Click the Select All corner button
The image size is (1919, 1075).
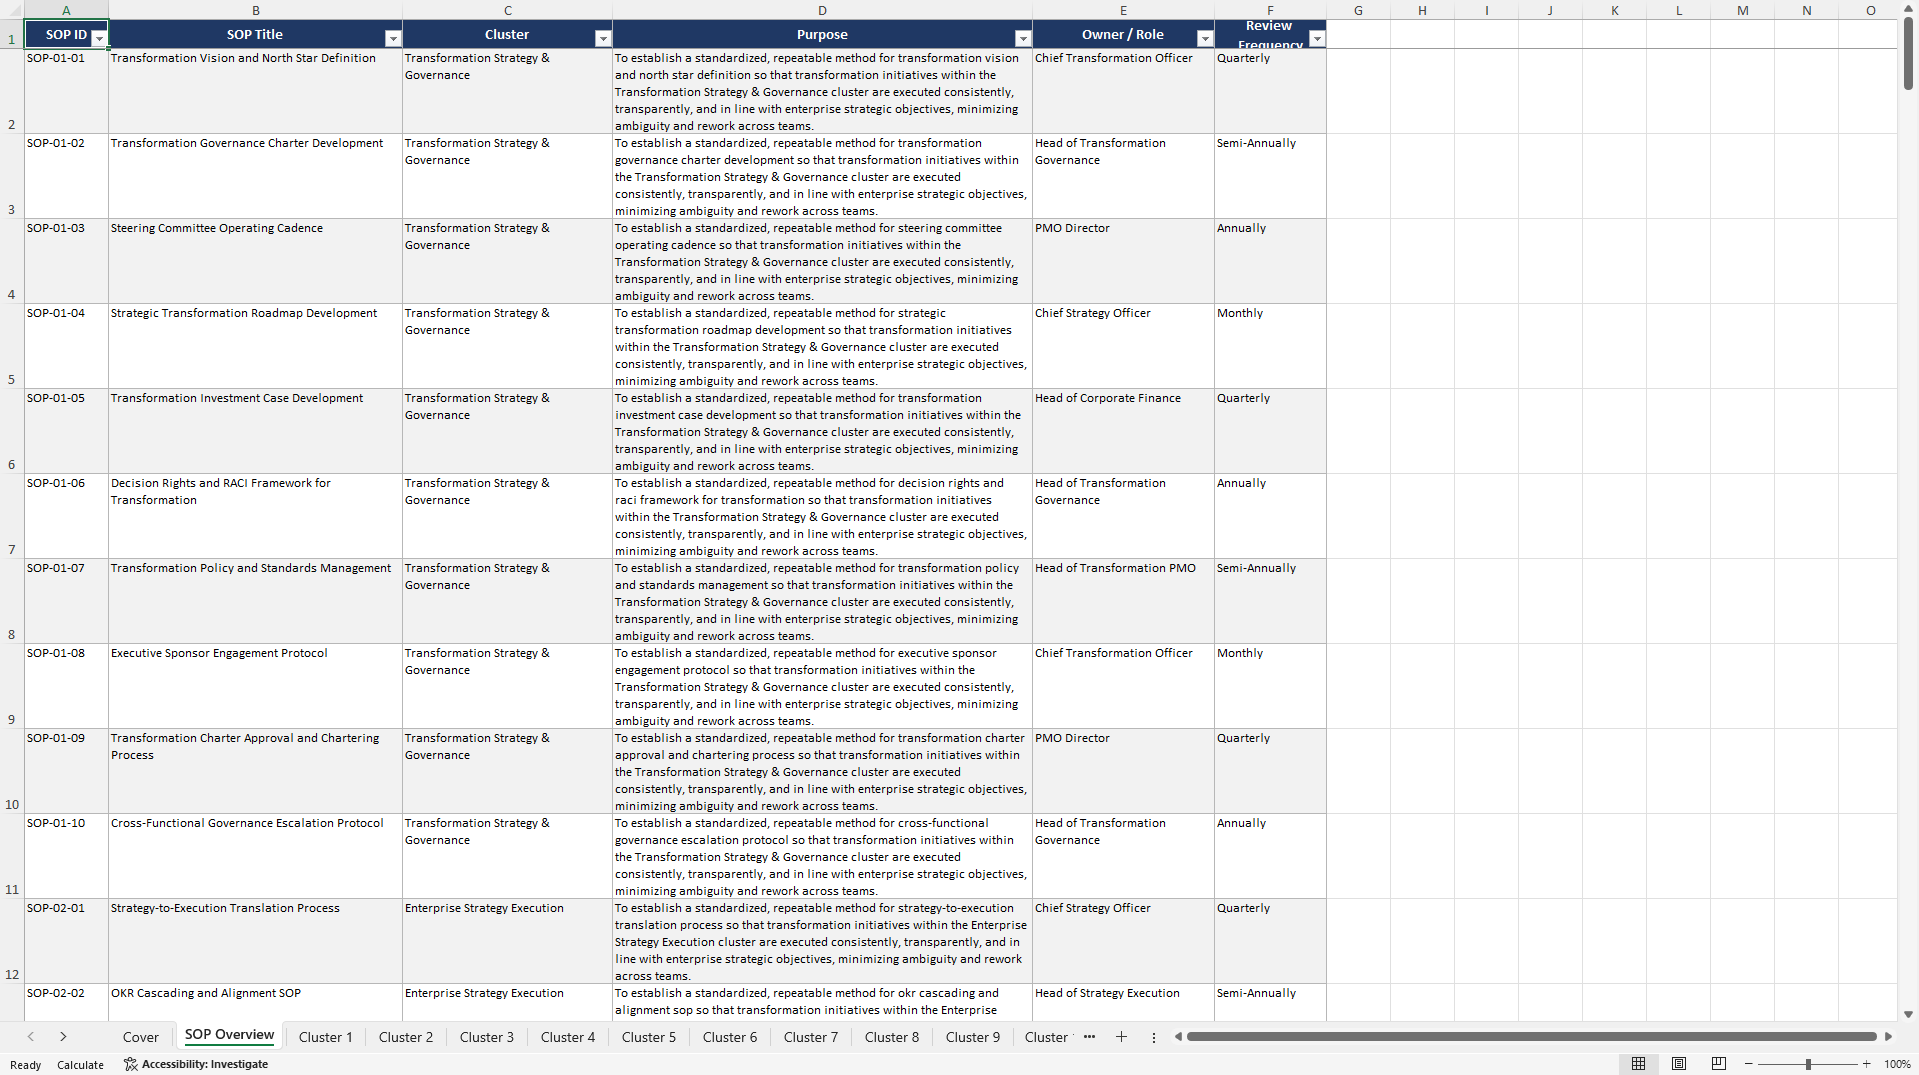[x=12, y=10]
